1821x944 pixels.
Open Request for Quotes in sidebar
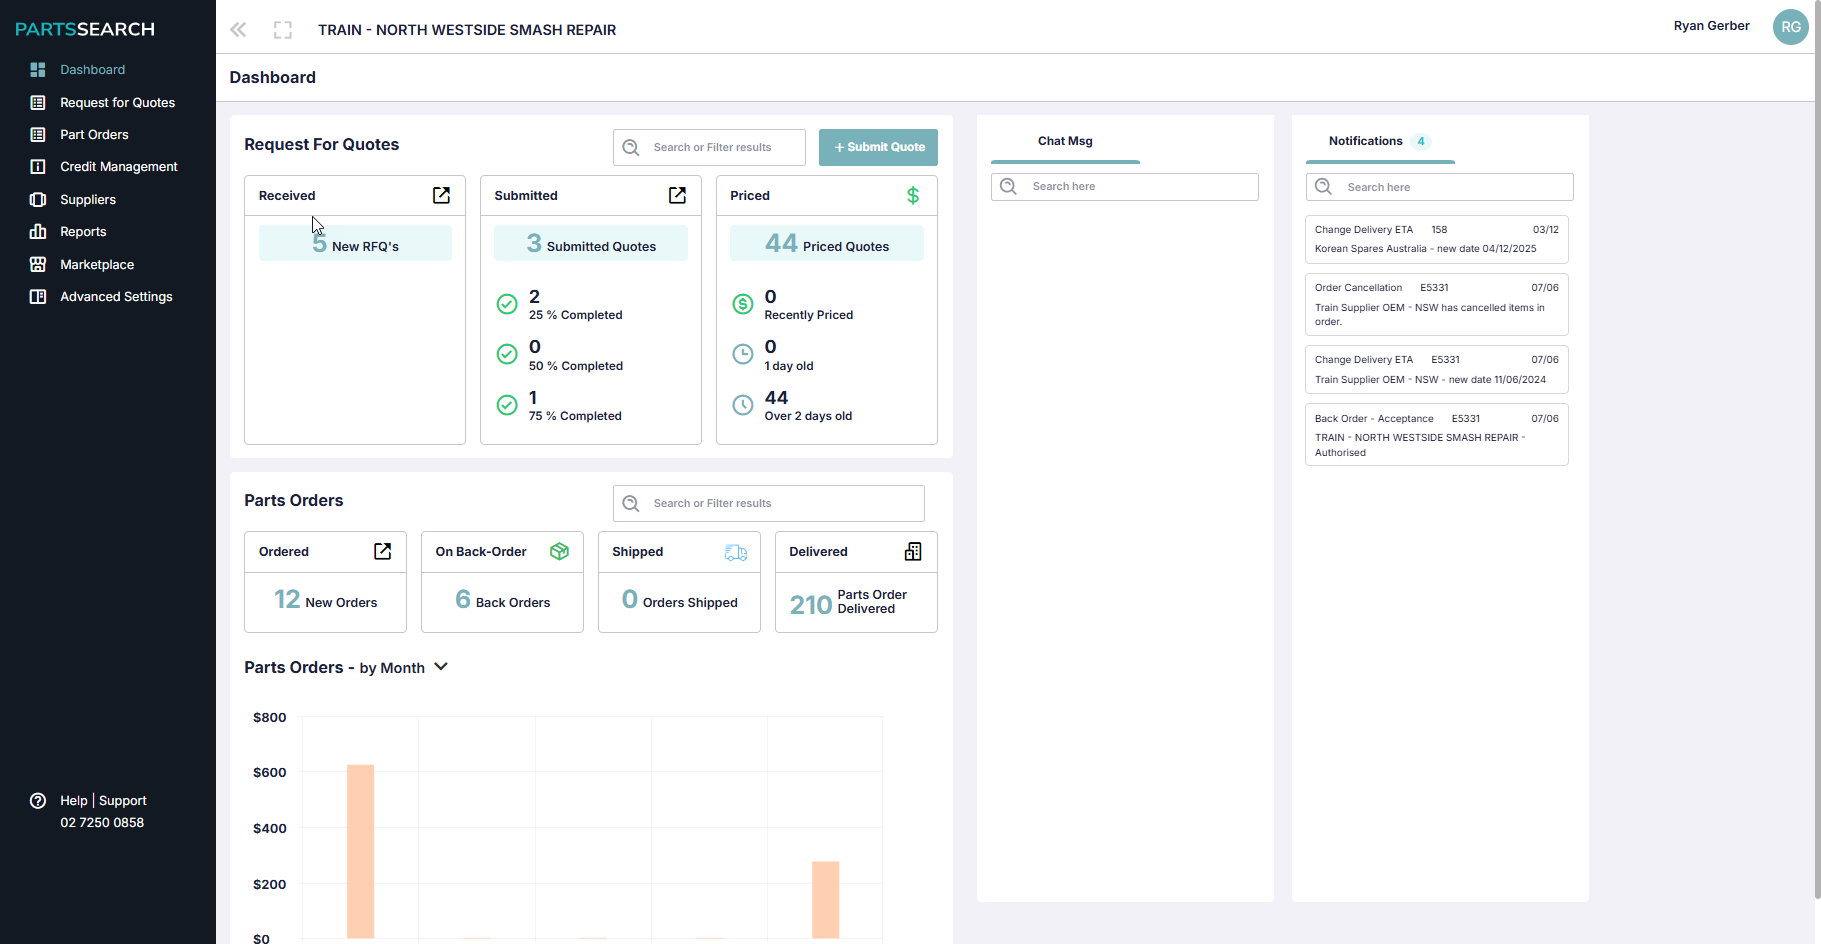[x=117, y=102]
